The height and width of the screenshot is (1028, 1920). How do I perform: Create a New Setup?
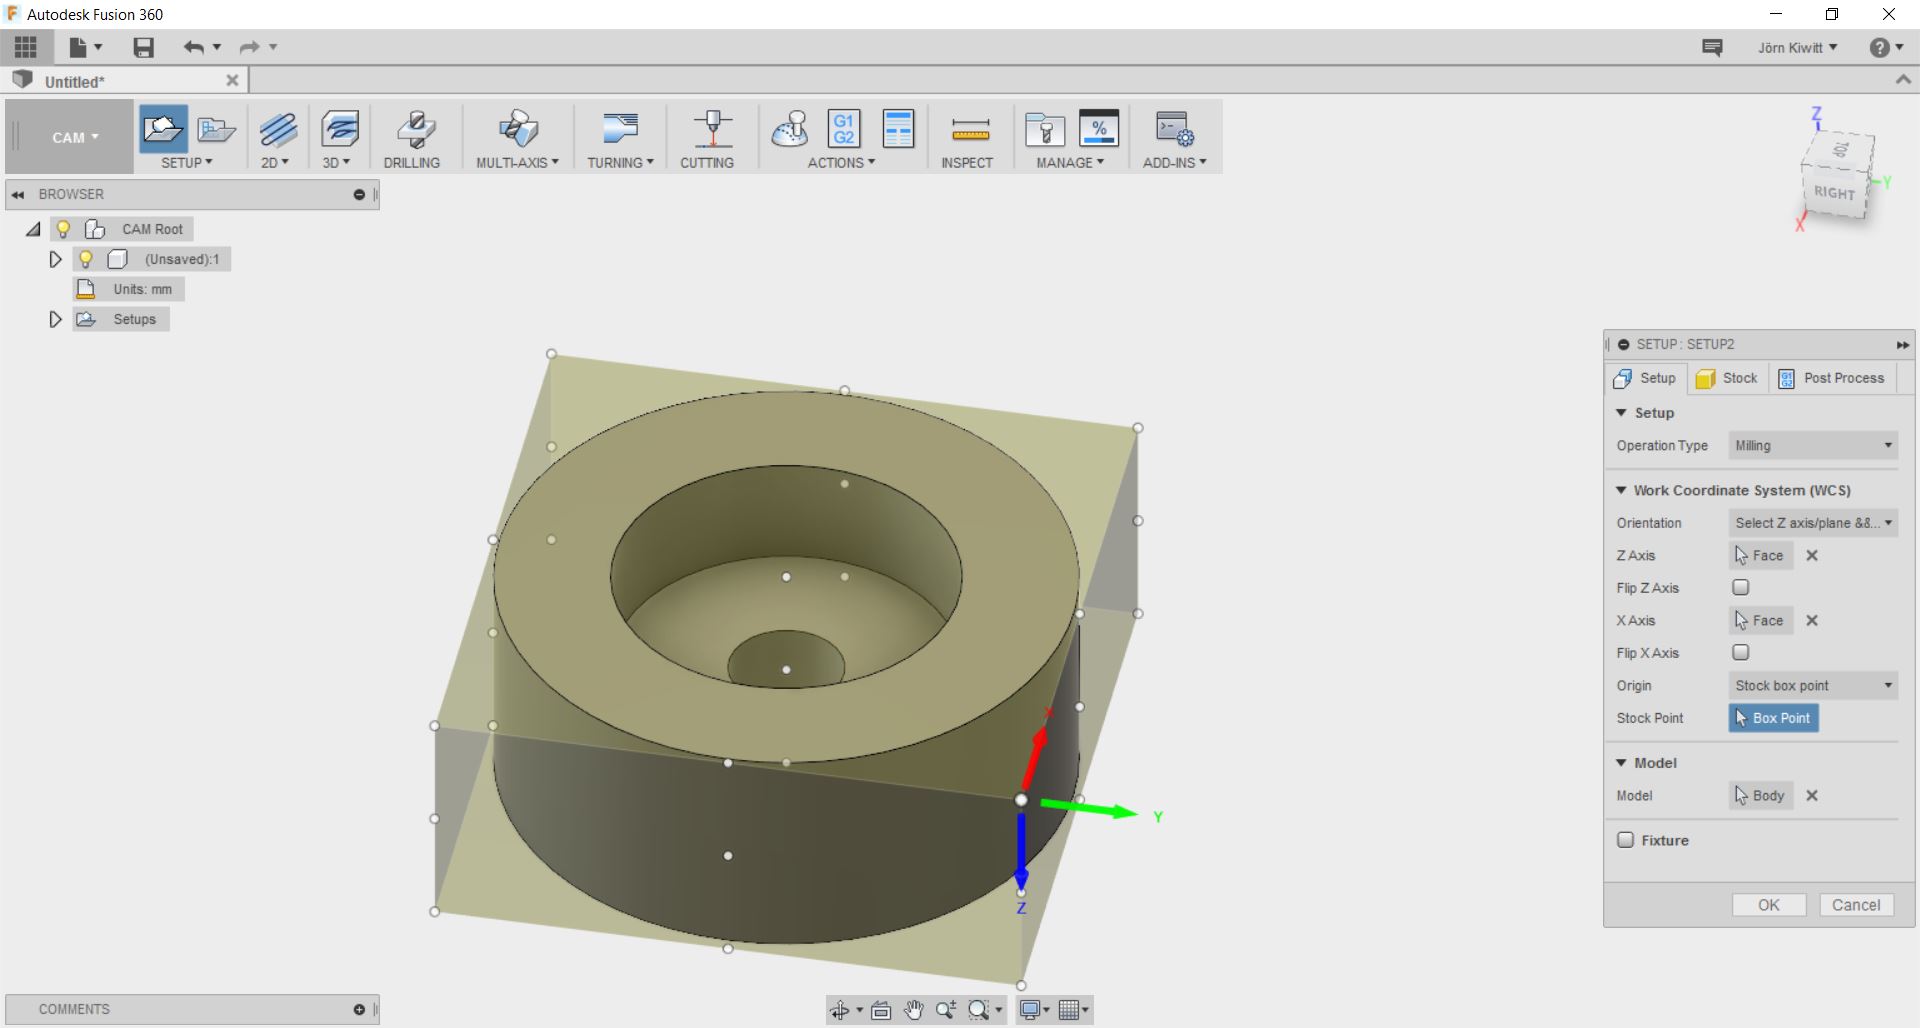pyautogui.click(x=162, y=130)
